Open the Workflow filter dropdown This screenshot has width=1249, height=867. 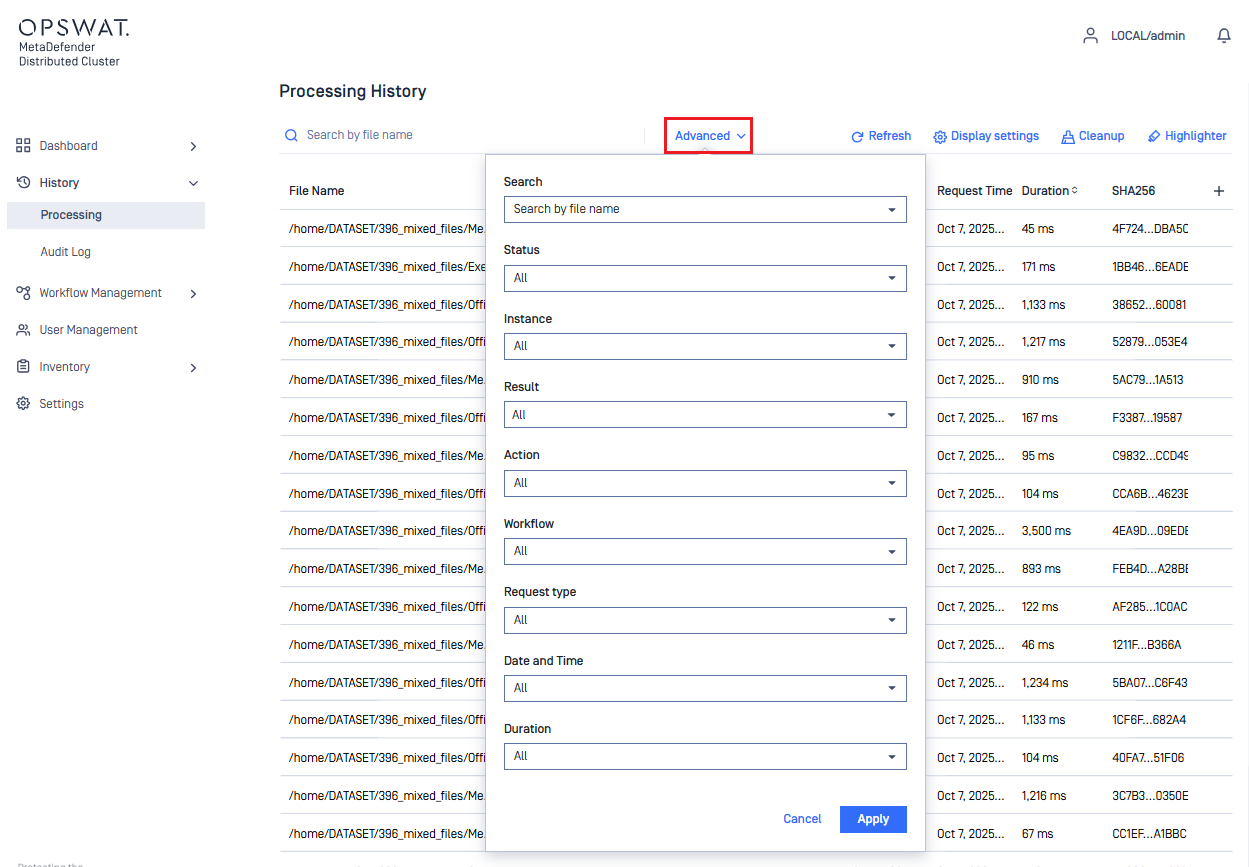704,551
